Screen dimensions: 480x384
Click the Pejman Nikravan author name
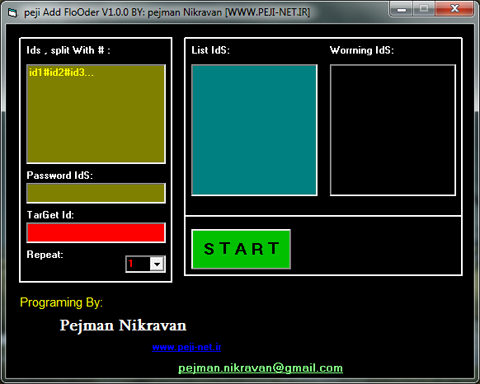point(123,325)
